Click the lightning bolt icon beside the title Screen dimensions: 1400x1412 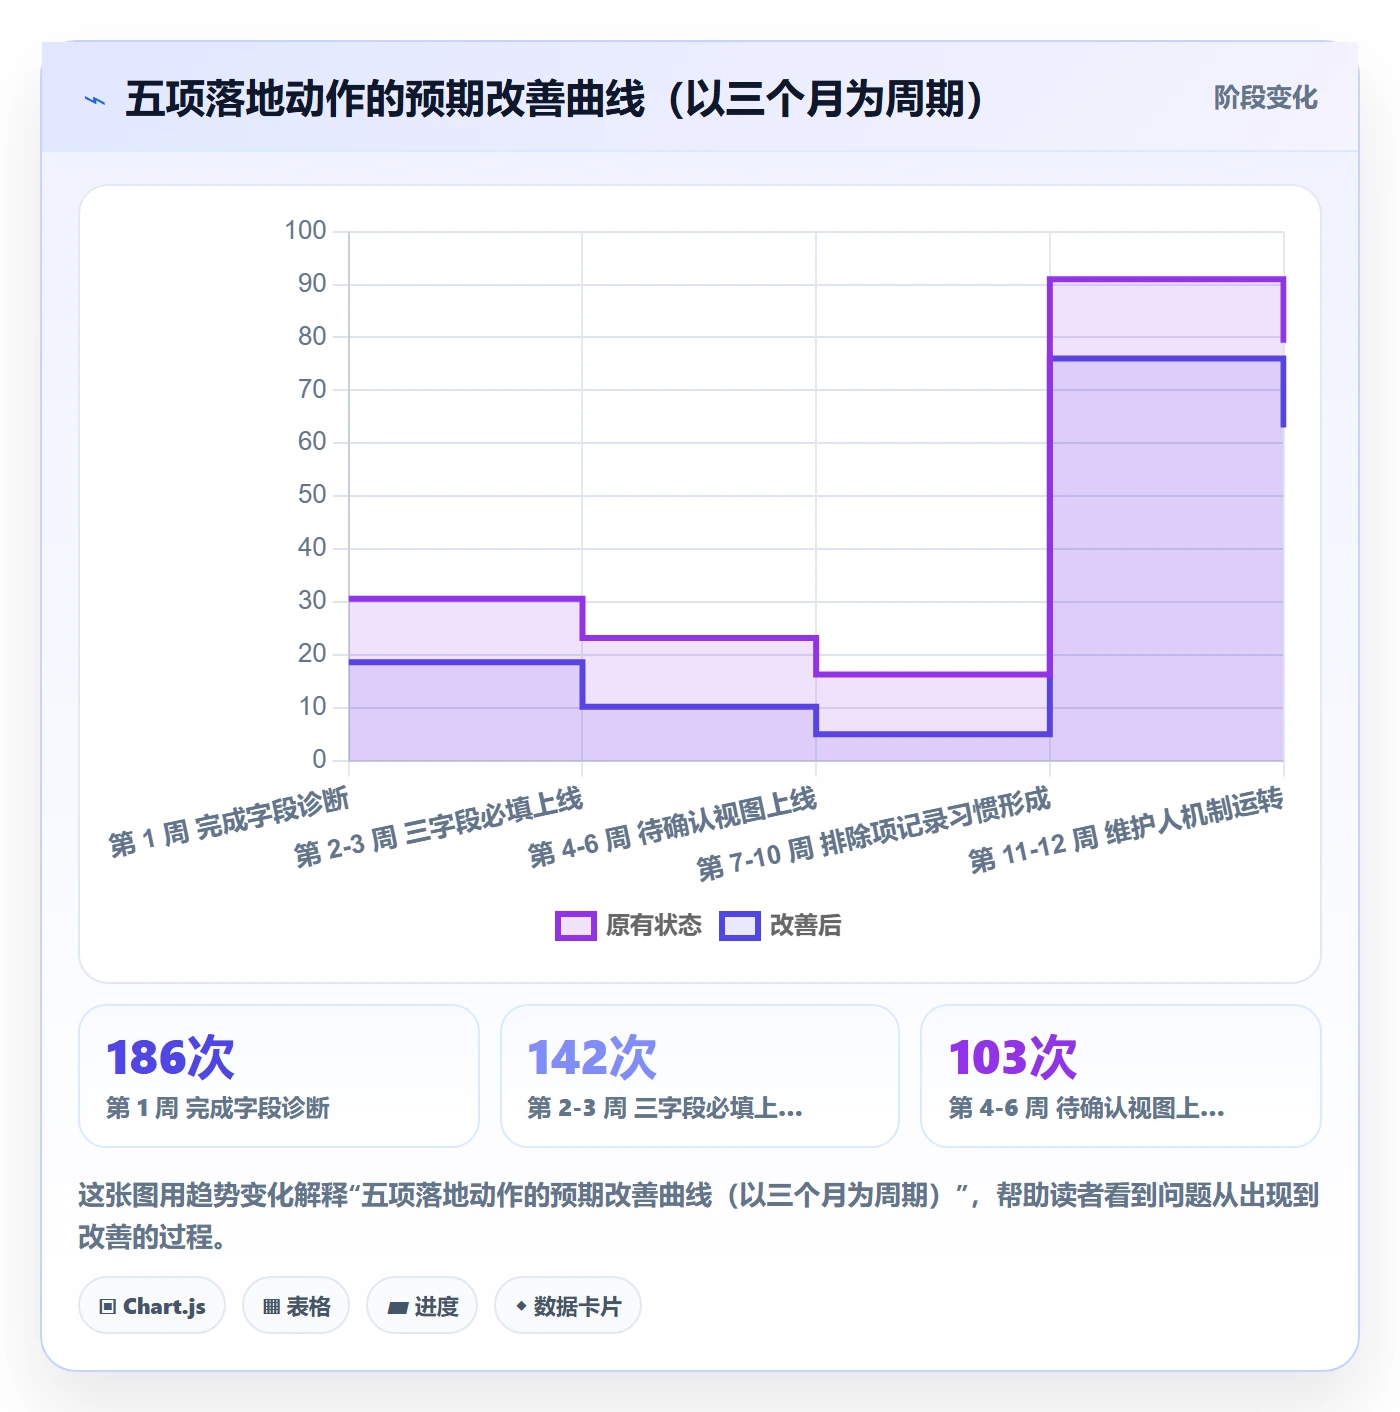point(95,100)
